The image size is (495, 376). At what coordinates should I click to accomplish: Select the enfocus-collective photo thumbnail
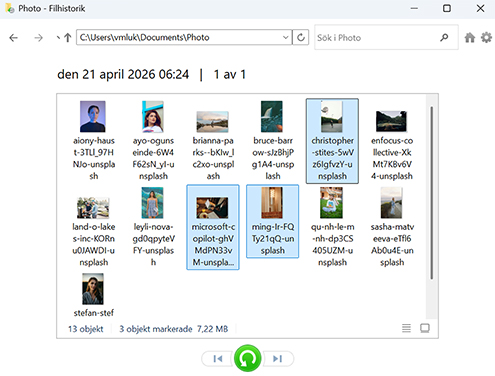[391, 121]
